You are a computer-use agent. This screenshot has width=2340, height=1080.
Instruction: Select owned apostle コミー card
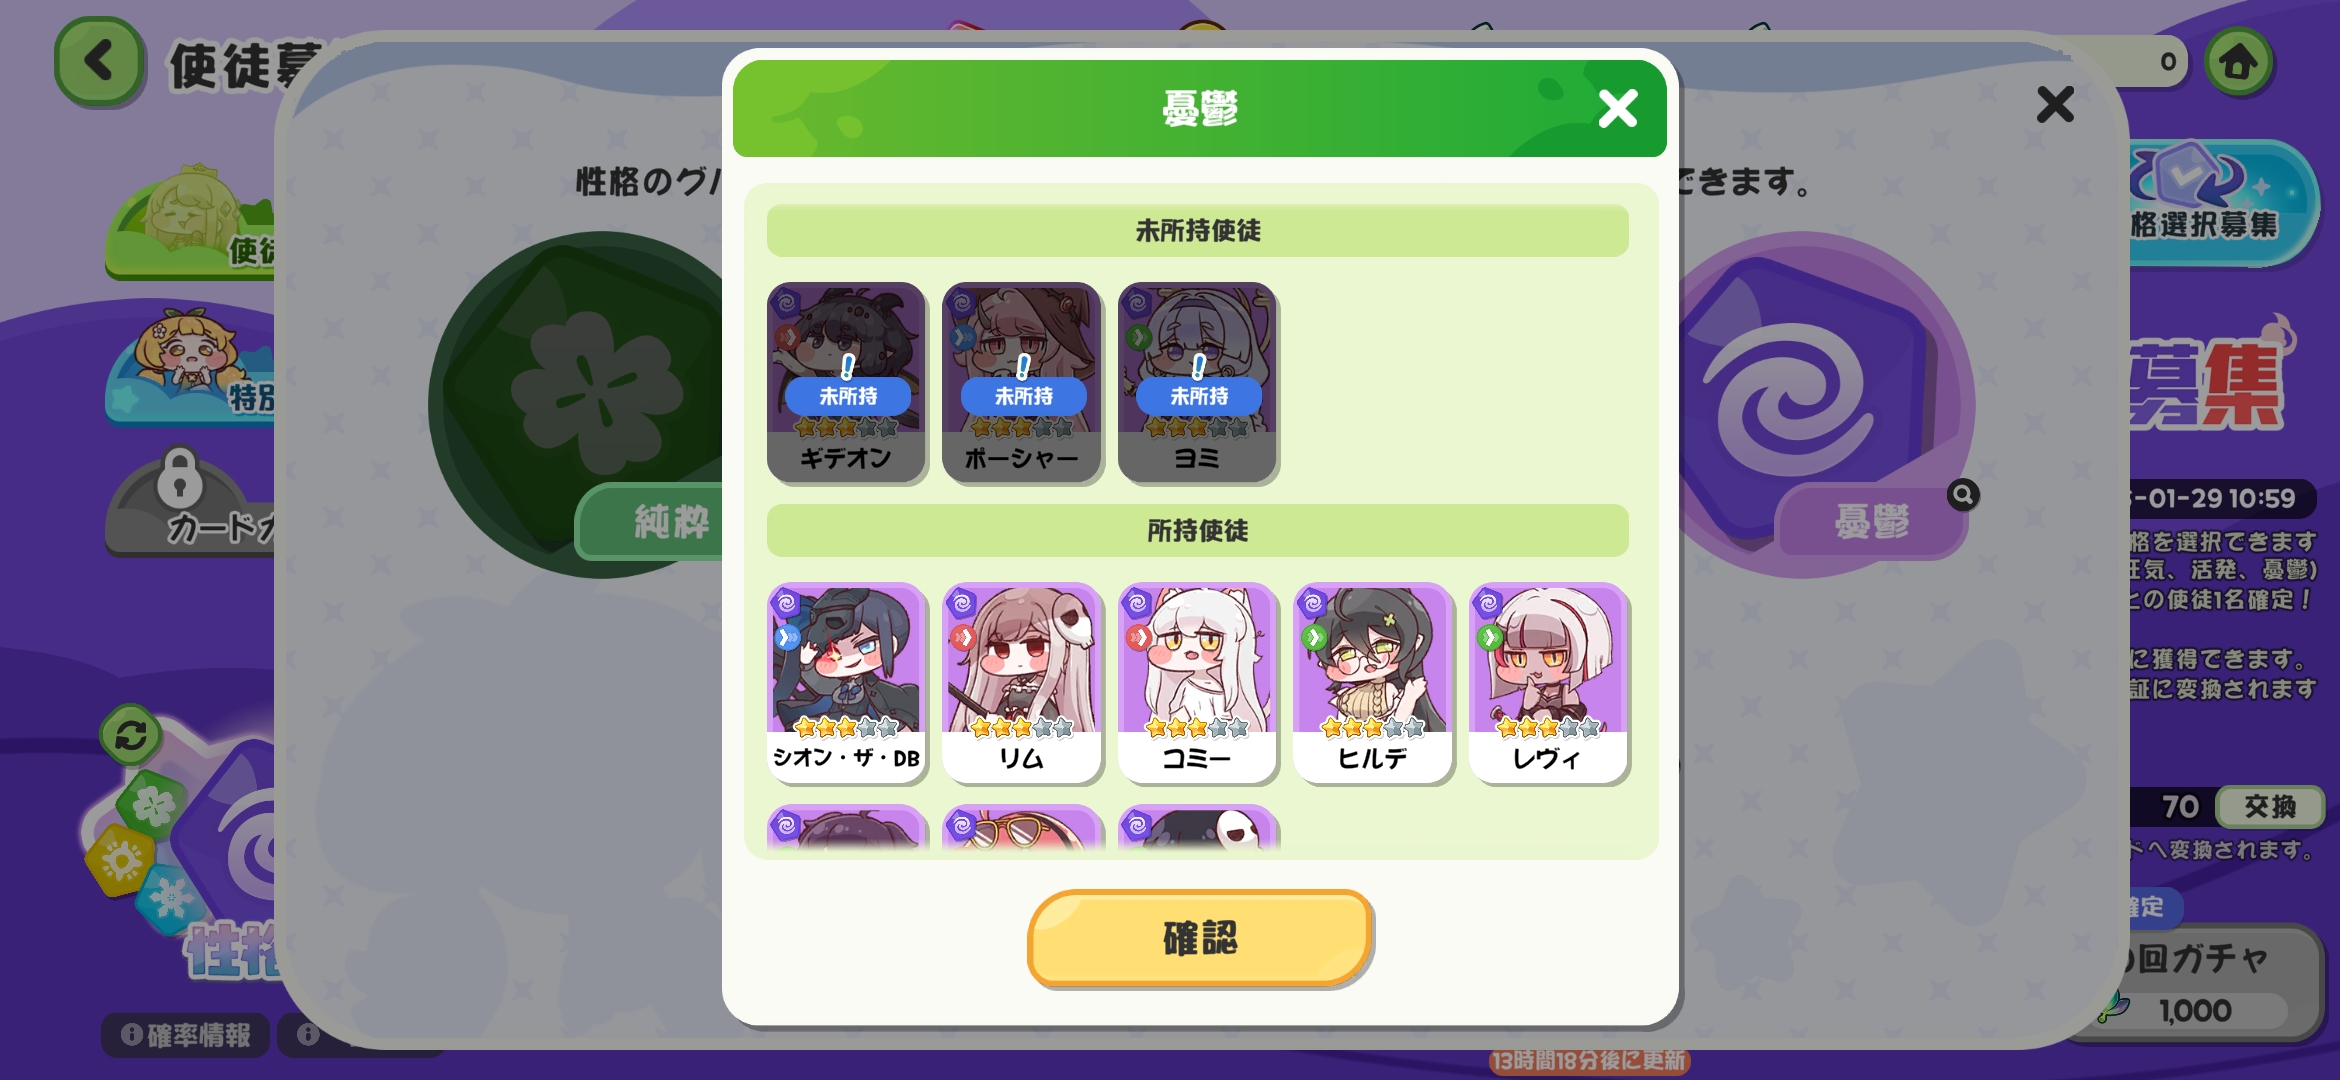tap(1197, 683)
